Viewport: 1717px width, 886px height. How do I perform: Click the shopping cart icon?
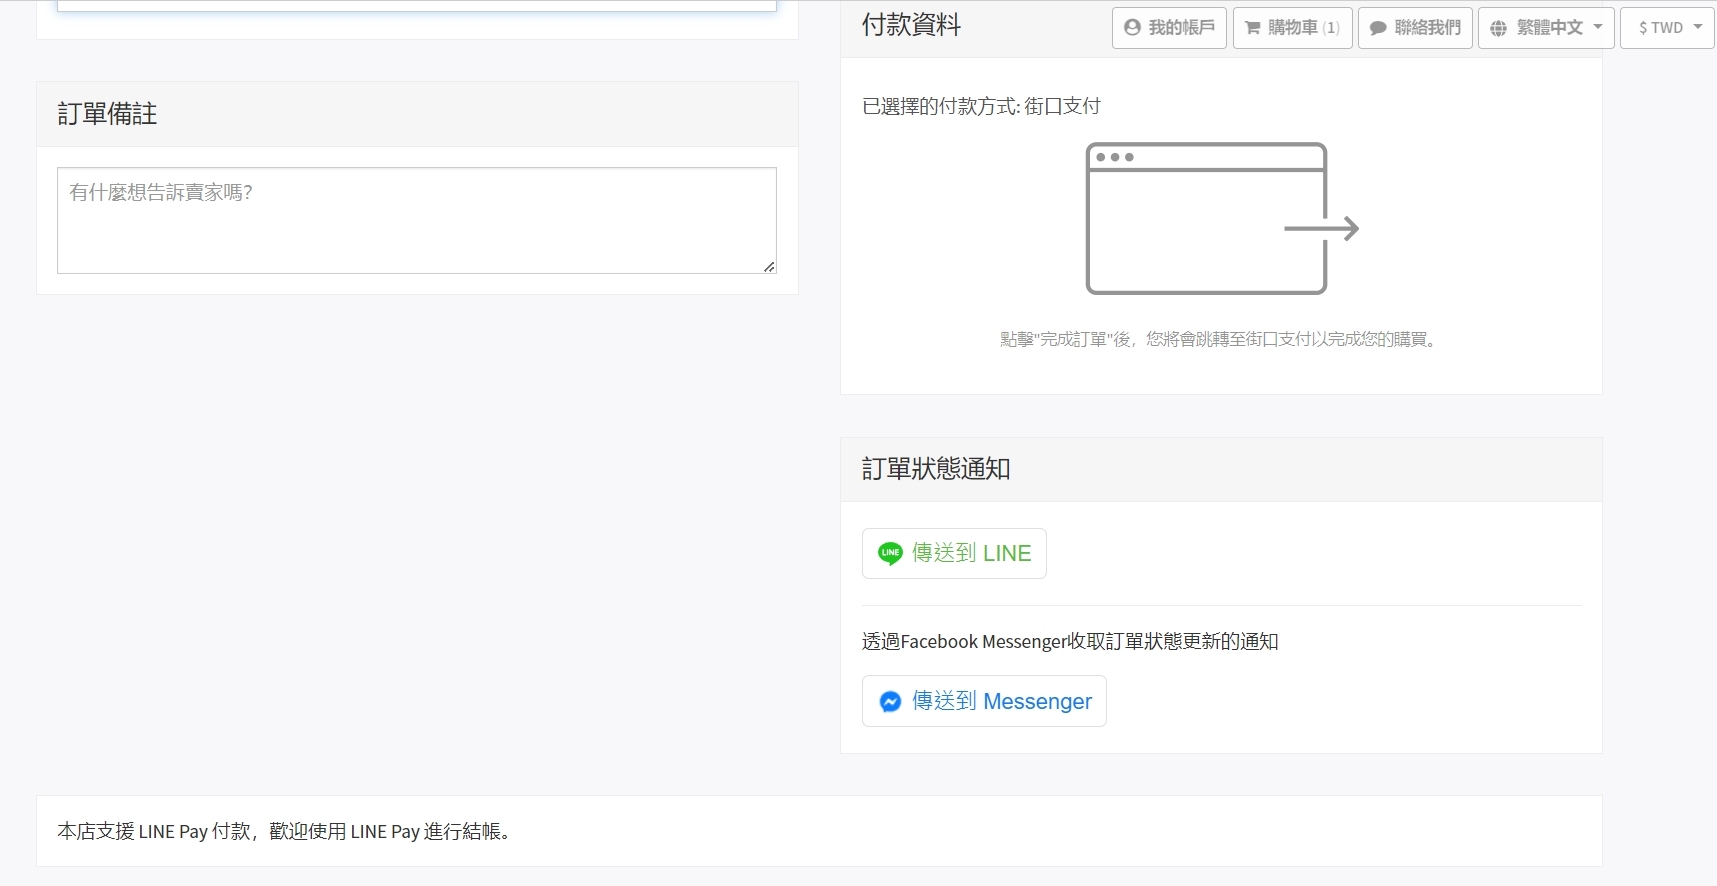[1252, 28]
